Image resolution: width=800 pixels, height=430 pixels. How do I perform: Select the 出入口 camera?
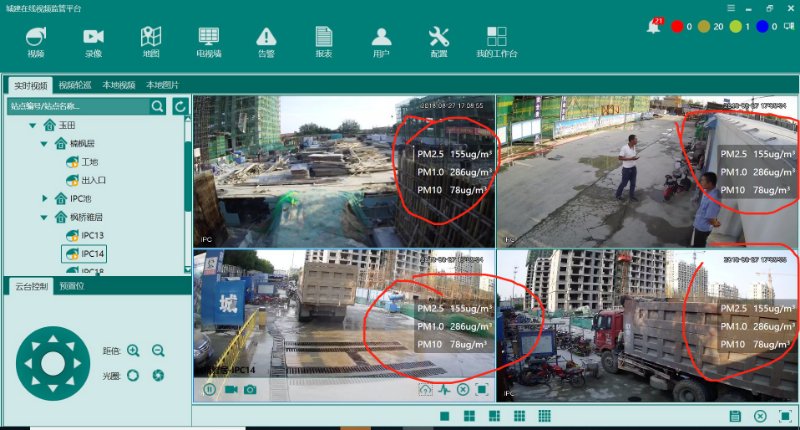(x=86, y=180)
